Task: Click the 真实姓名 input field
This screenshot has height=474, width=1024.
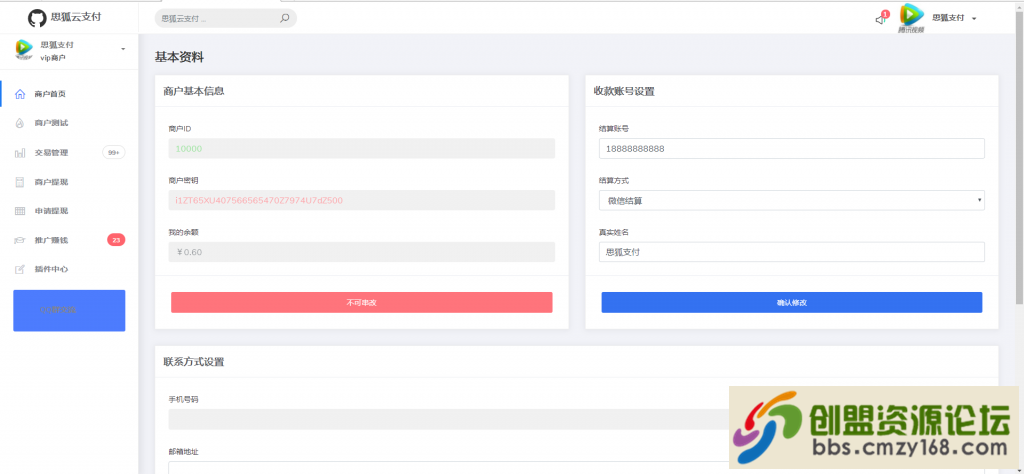Action: pos(792,252)
